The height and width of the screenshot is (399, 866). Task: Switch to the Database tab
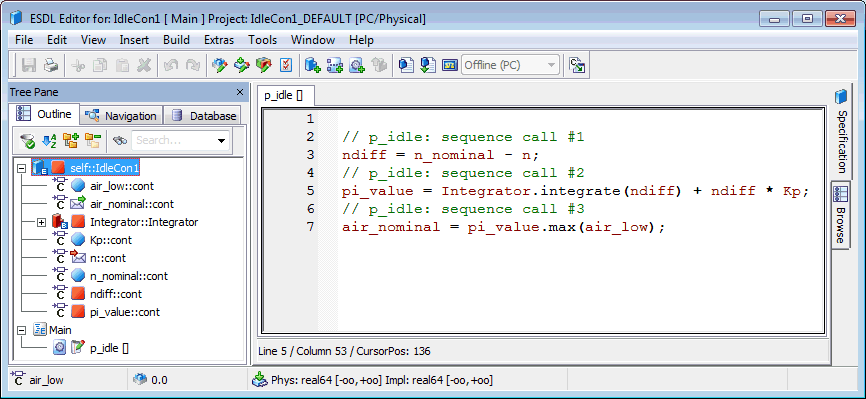[x=204, y=116]
